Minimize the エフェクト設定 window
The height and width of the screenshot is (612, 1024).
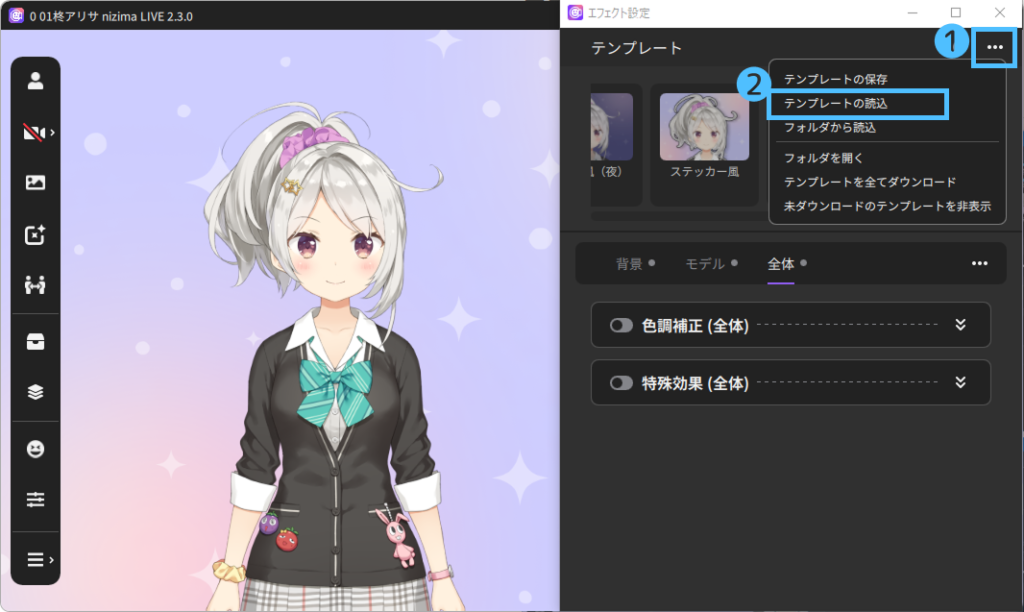pyautogui.click(x=912, y=13)
